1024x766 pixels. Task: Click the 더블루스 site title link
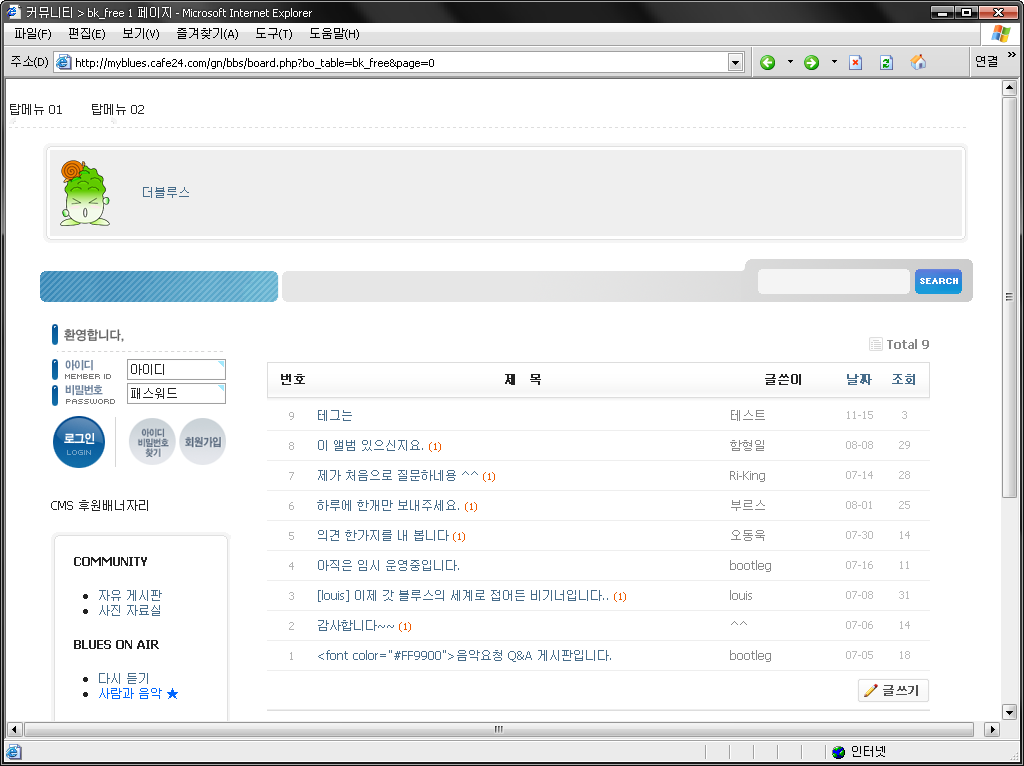[x=166, y=193]
